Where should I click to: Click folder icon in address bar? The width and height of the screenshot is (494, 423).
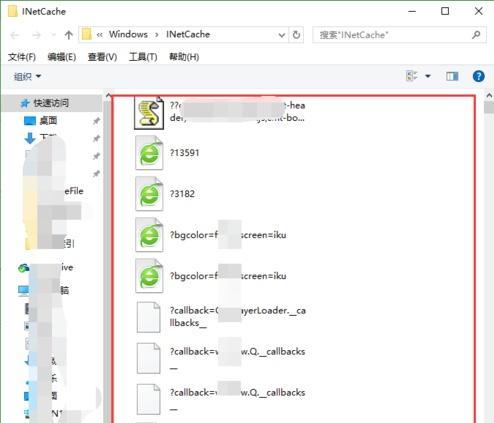tap(86, 34)
